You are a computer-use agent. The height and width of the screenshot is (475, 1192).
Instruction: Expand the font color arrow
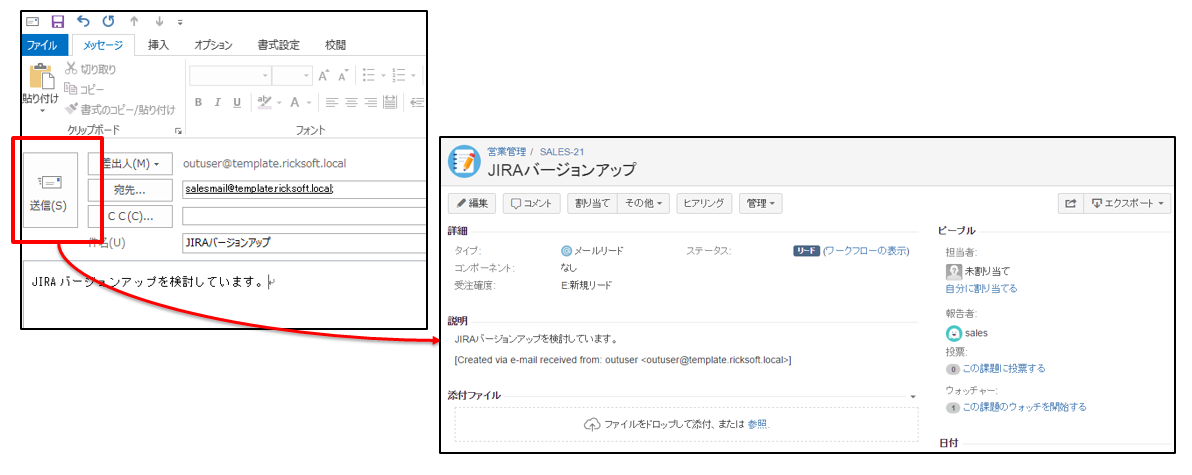tap(309, 103)
